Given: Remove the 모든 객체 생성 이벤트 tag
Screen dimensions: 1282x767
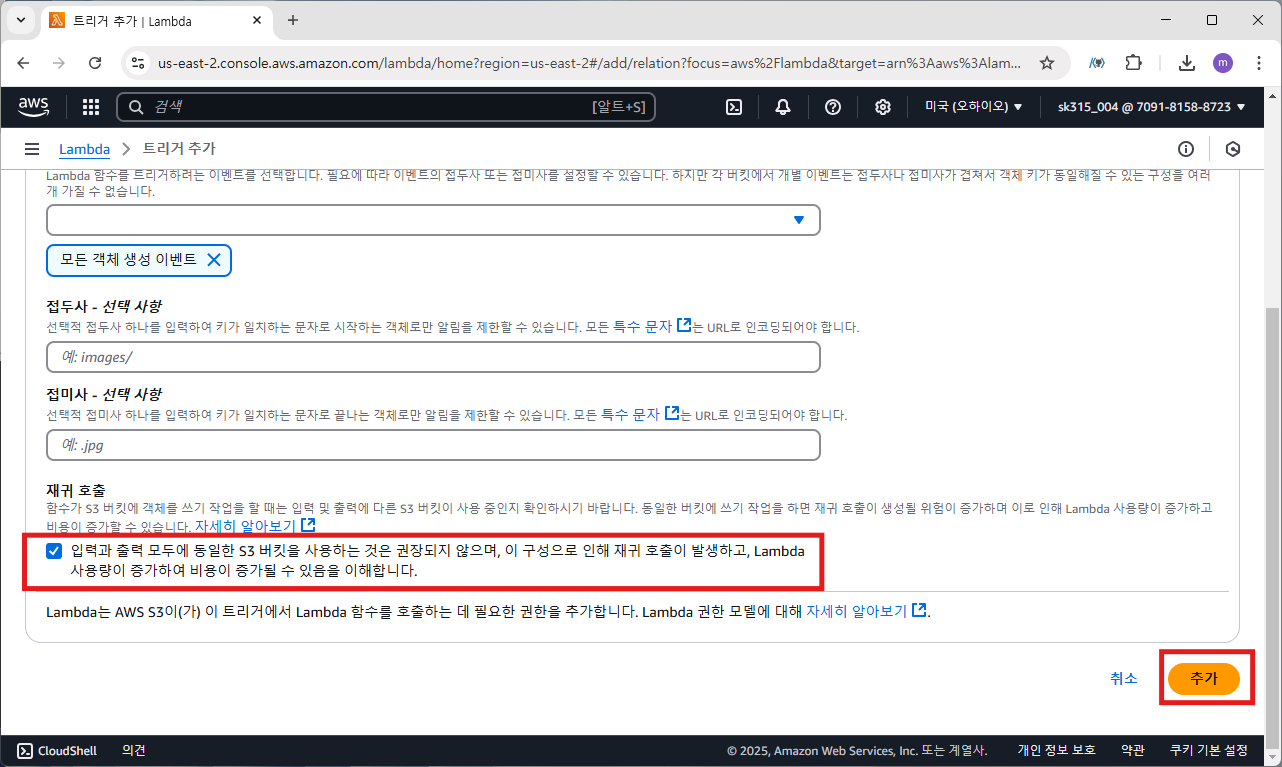Looking at the screenshot, I should click(x=213, y=259).
